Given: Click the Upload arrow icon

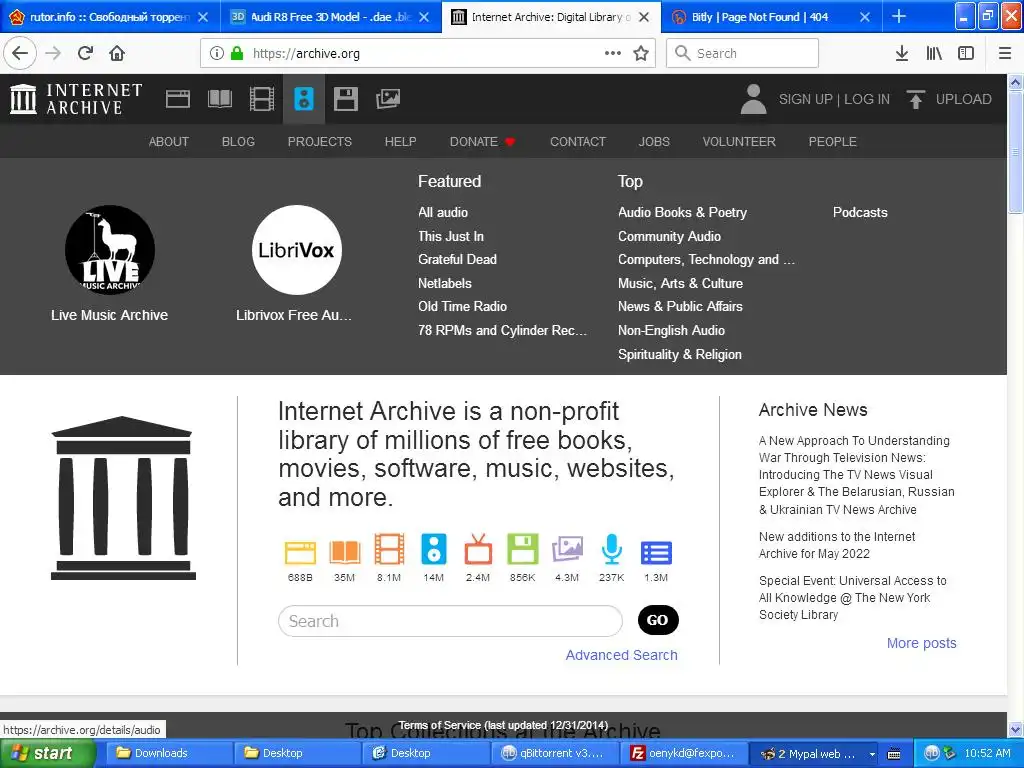Looking at the screenshot, I should pyautogui.click(x=916, y=99).
